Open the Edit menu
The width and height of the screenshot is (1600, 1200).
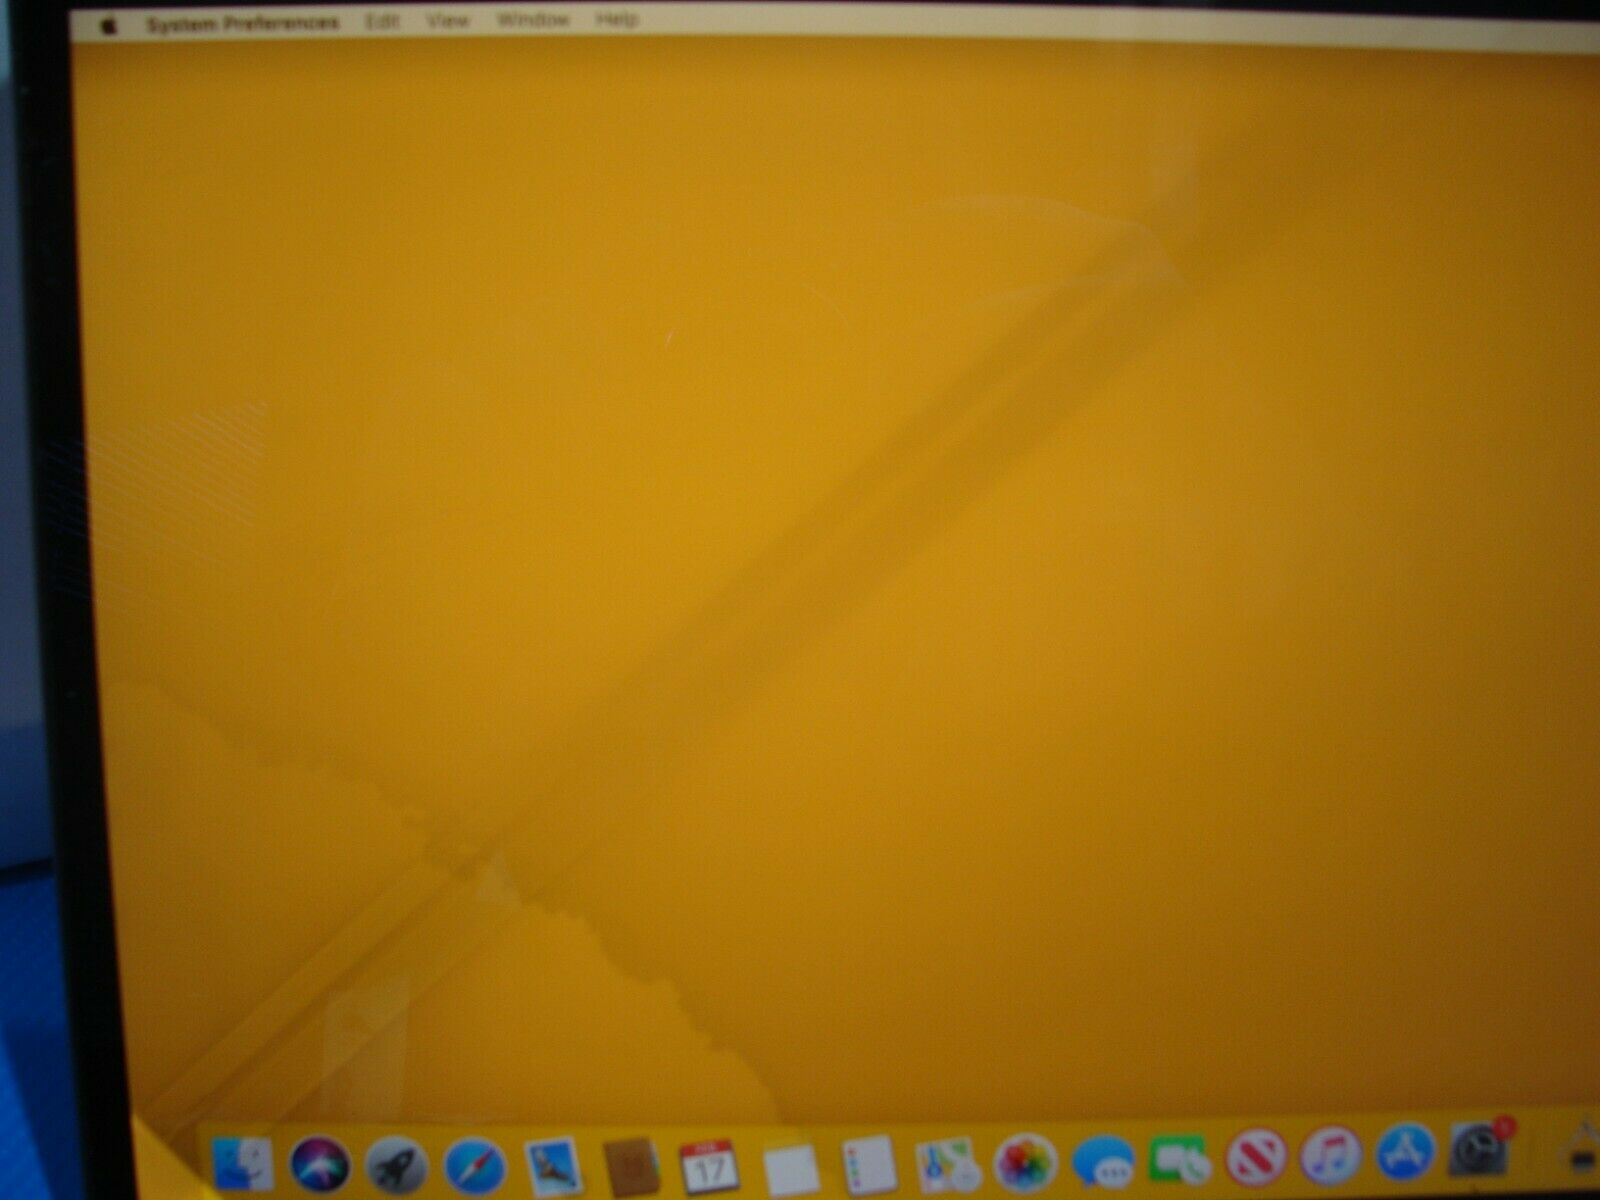(x=385, y=17)
